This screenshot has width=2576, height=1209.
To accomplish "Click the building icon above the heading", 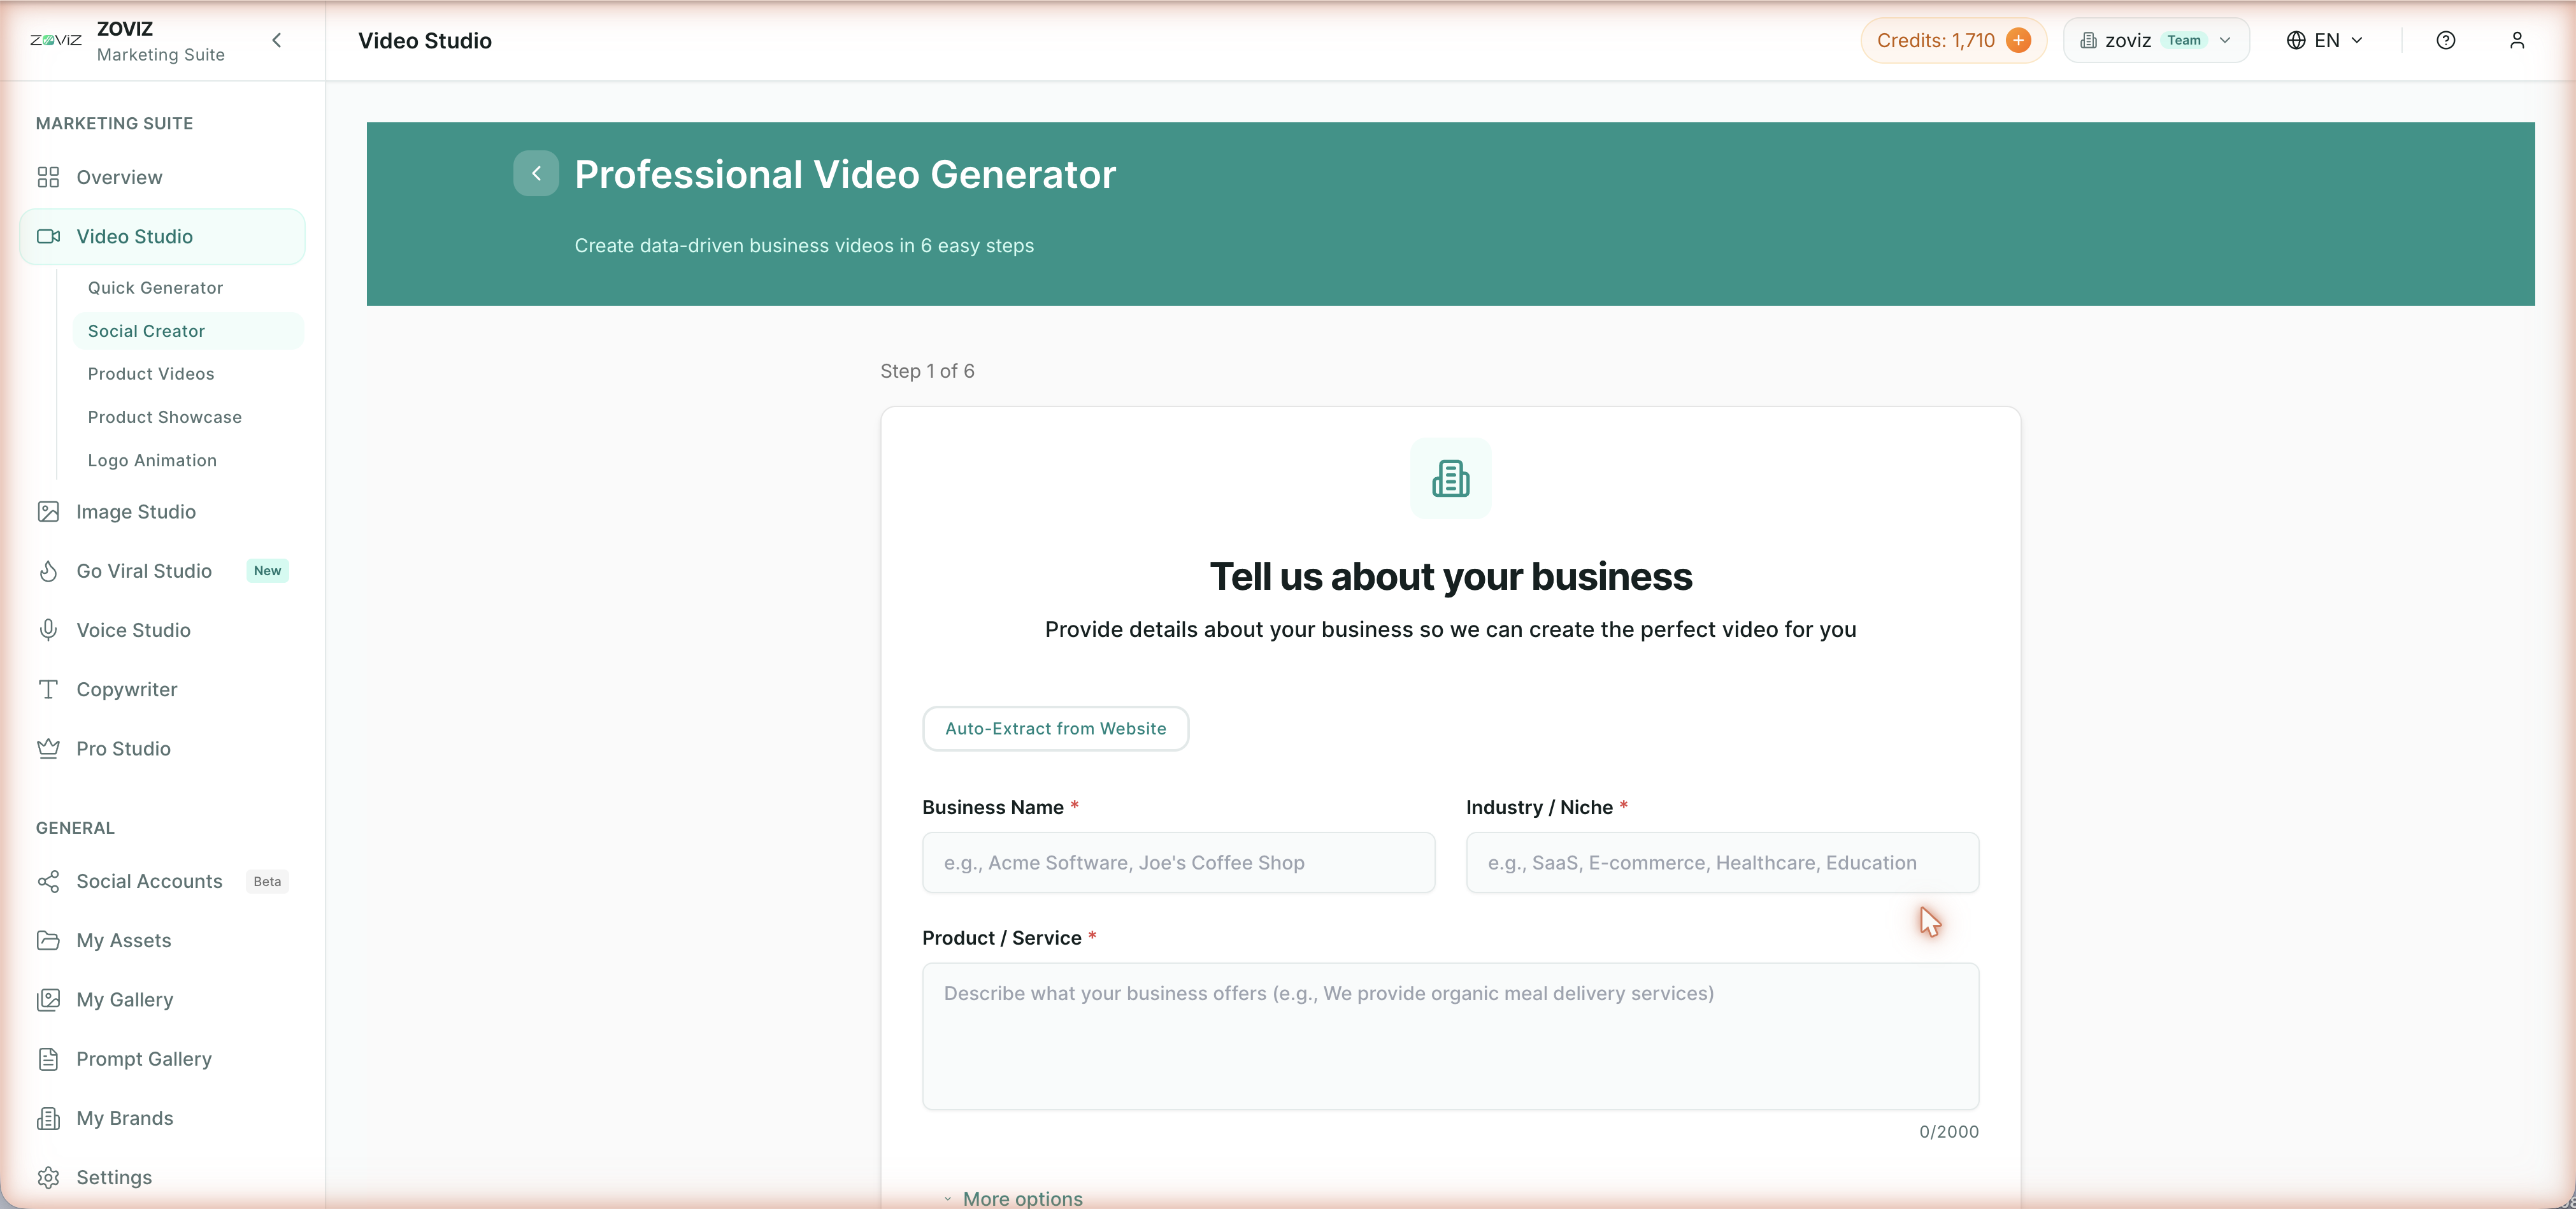I will click(x=1450, y=478).
